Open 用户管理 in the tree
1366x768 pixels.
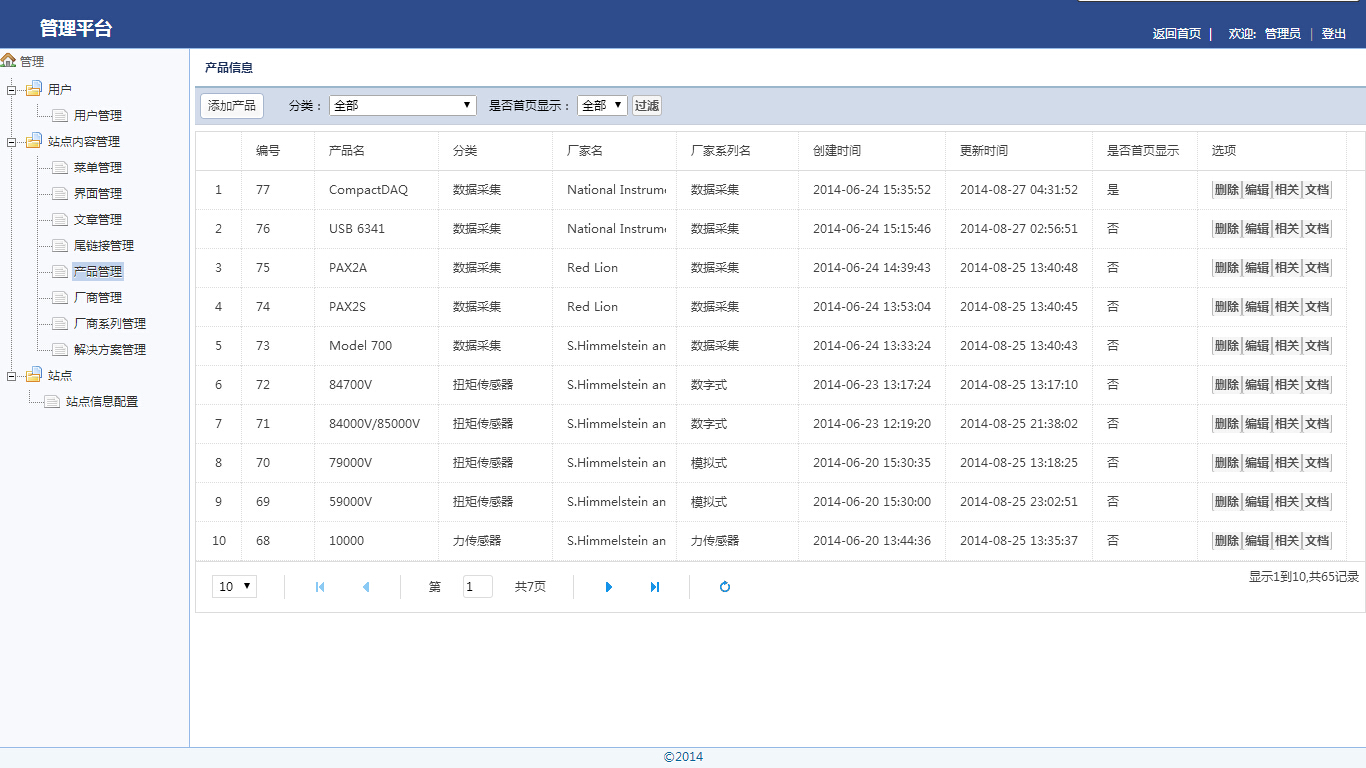click(x=98, y=116)
